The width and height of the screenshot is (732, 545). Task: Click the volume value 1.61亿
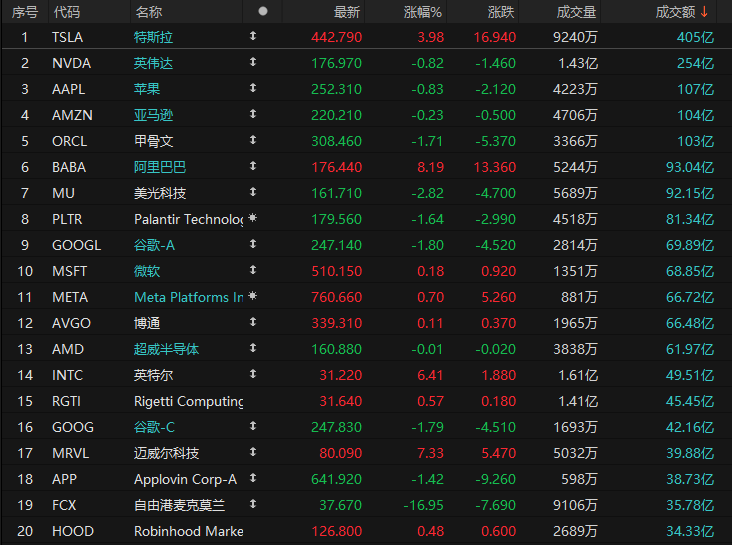coord(578,375)
